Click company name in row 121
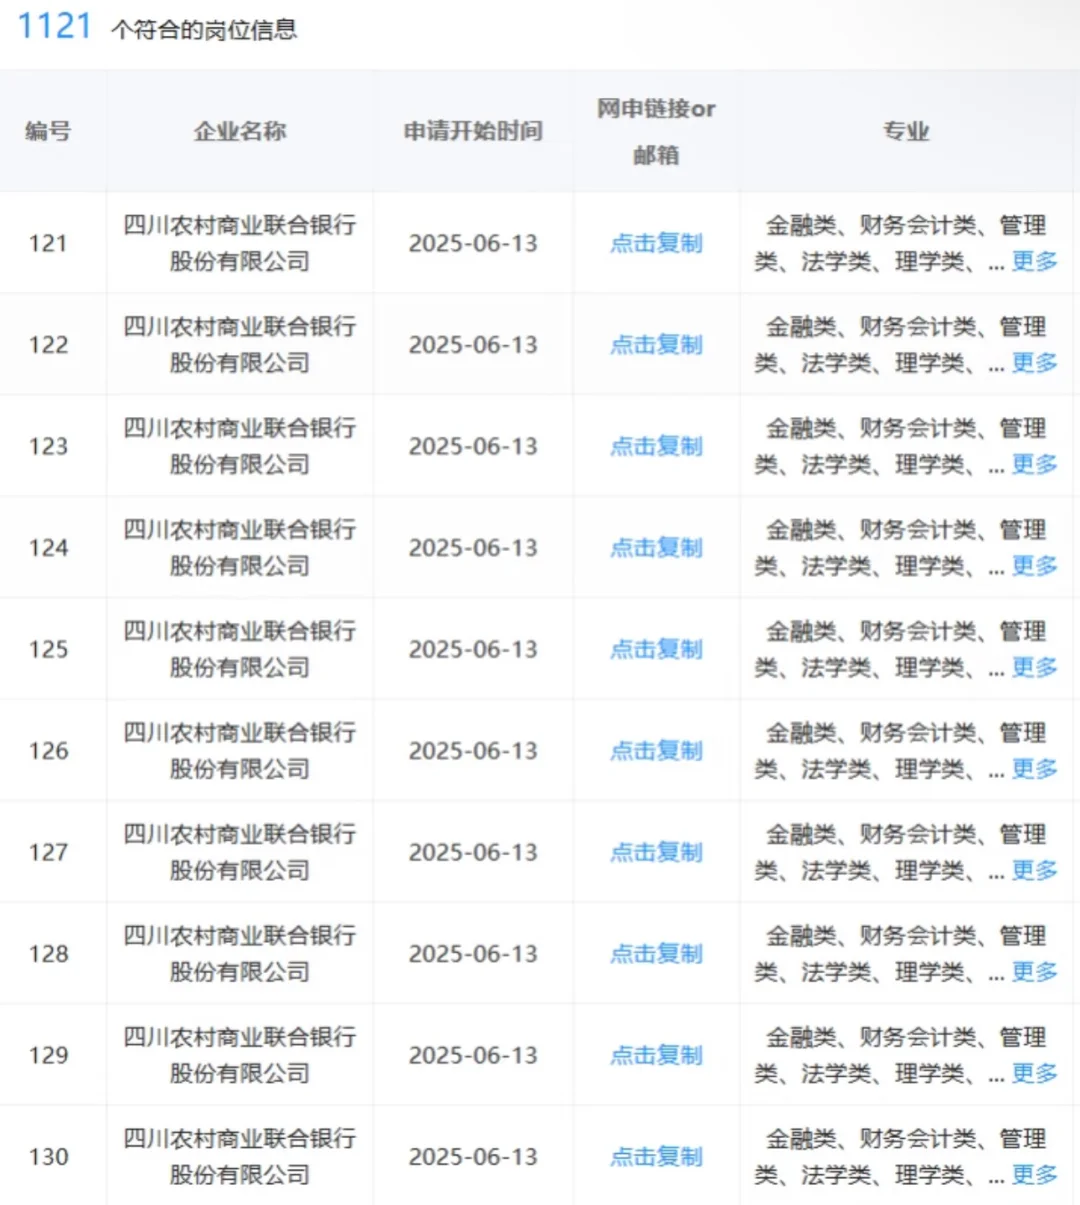This screenshot has width=1080, height=1205. [x=240, y=243]
